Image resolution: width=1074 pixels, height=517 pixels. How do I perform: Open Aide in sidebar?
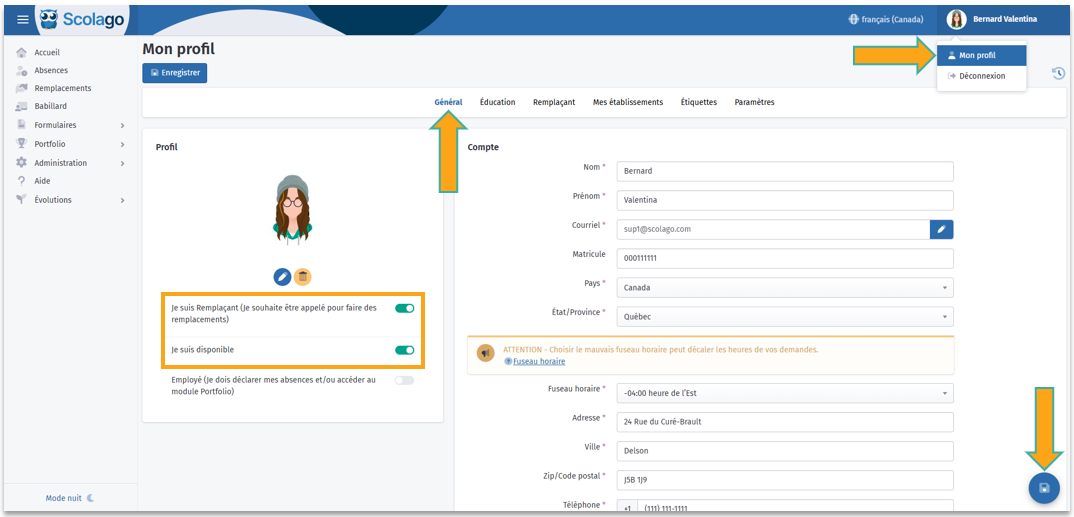42,181
